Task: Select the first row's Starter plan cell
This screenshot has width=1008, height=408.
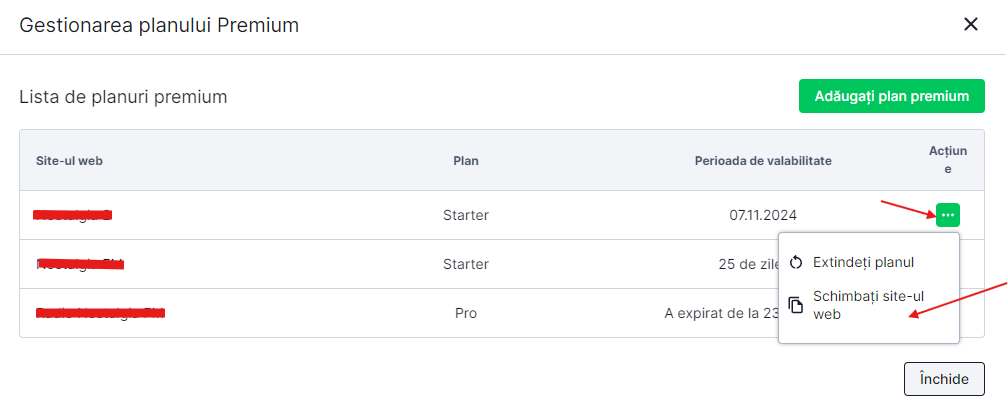Action: (x=466, y=214)
